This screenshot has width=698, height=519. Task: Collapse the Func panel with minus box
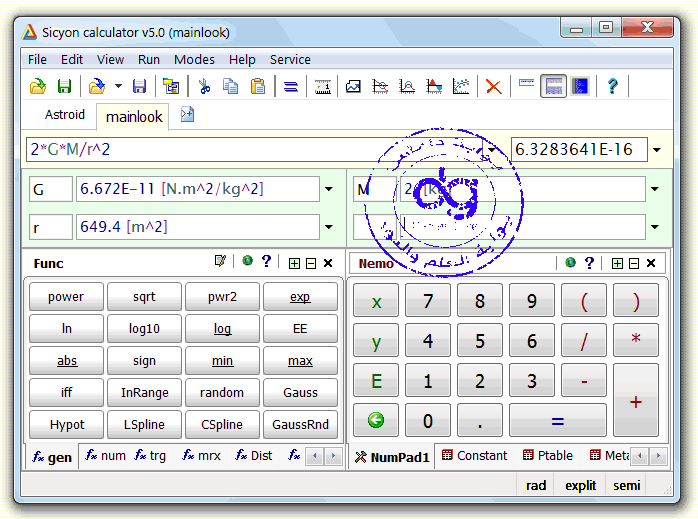(x=311, y=264)
